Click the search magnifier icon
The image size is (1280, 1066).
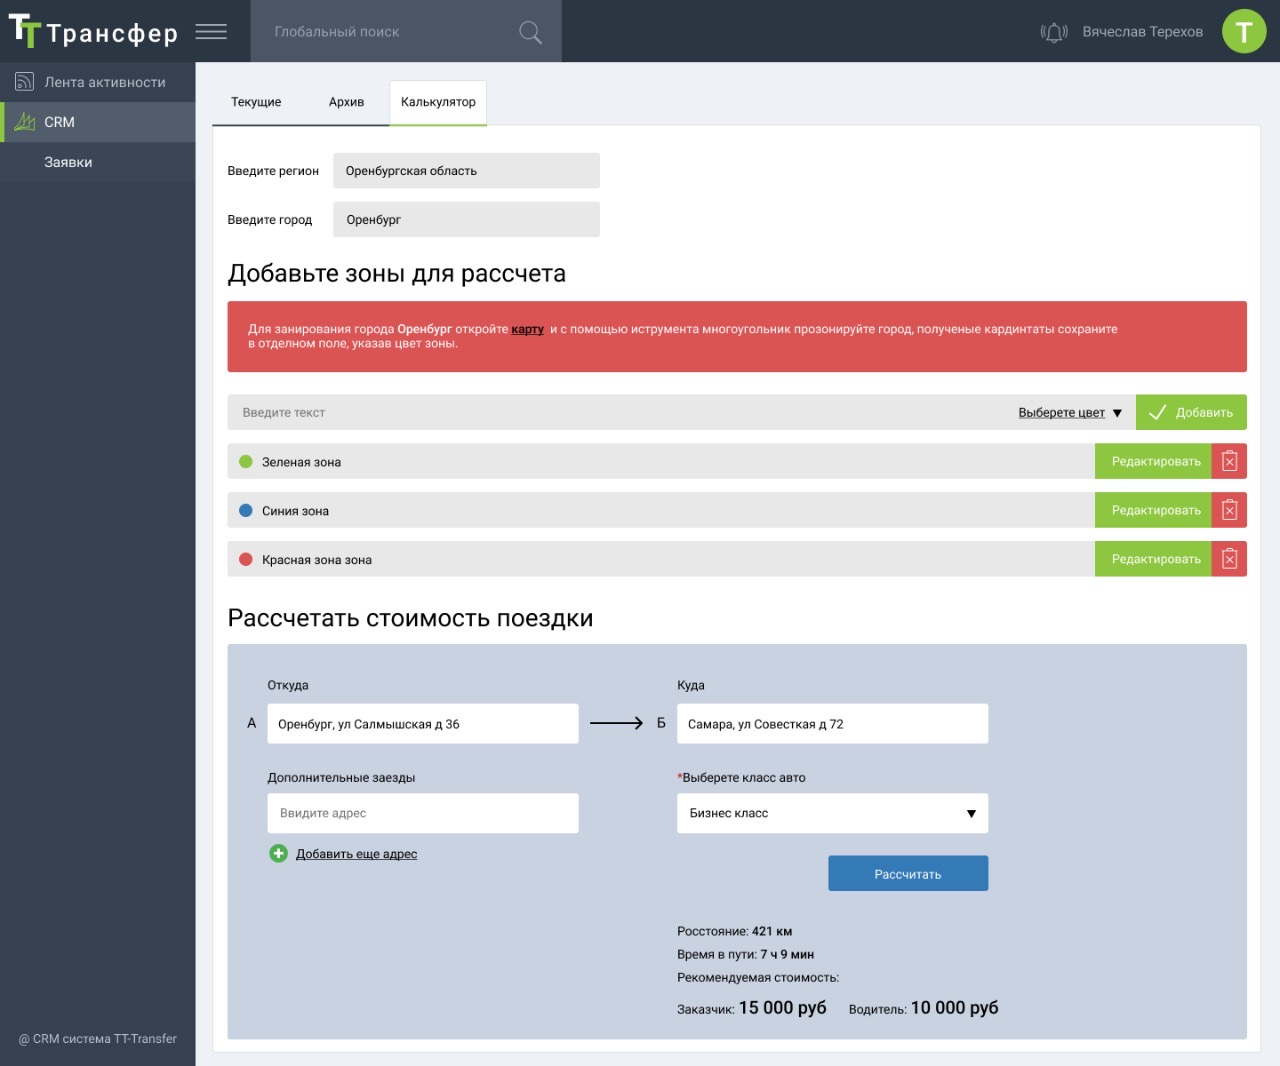[x=530, y=32]
